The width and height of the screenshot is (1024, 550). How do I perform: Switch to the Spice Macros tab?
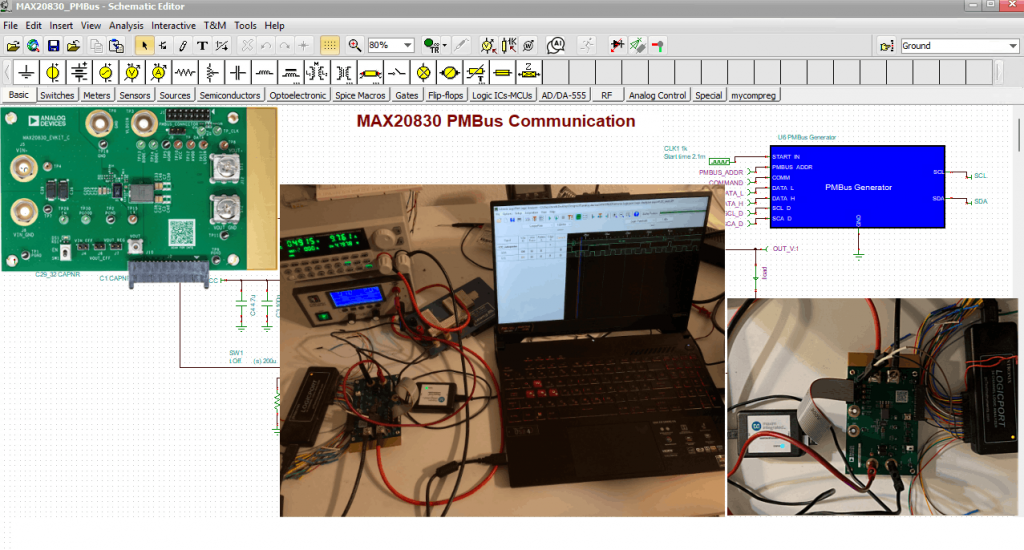coord(359,96)
